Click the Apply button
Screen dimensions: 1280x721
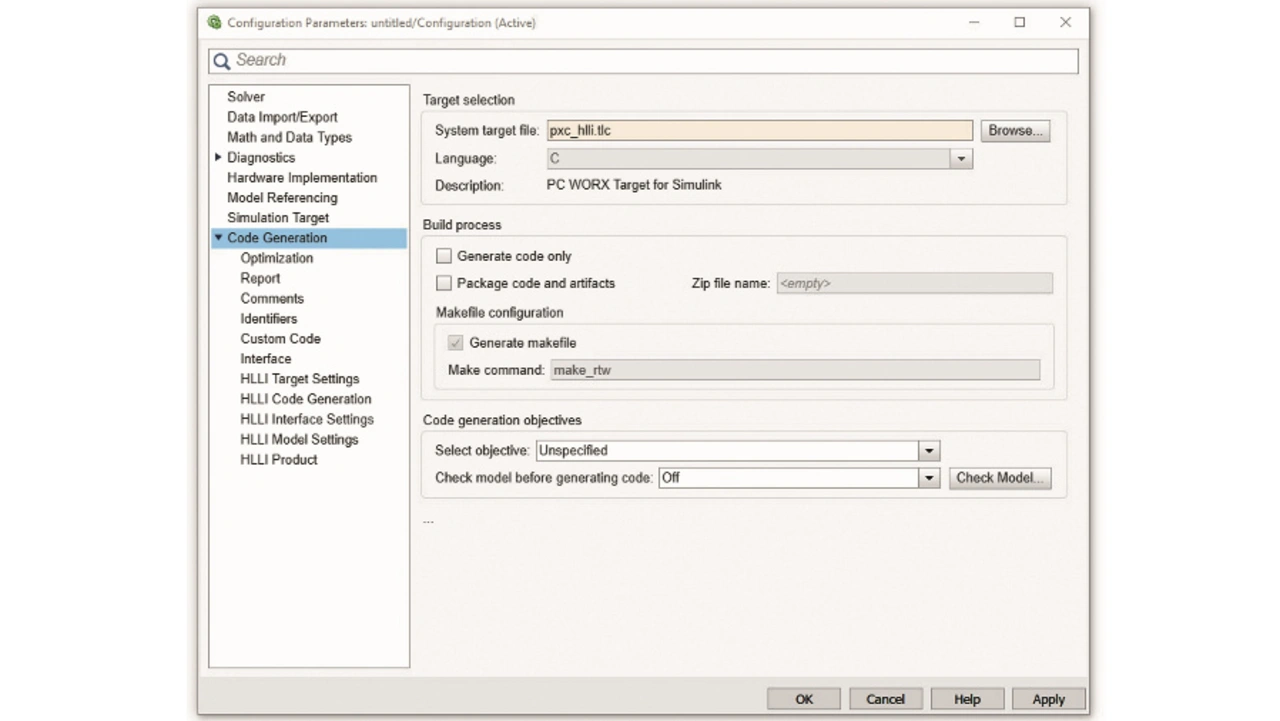click(x=1048, y=699)
